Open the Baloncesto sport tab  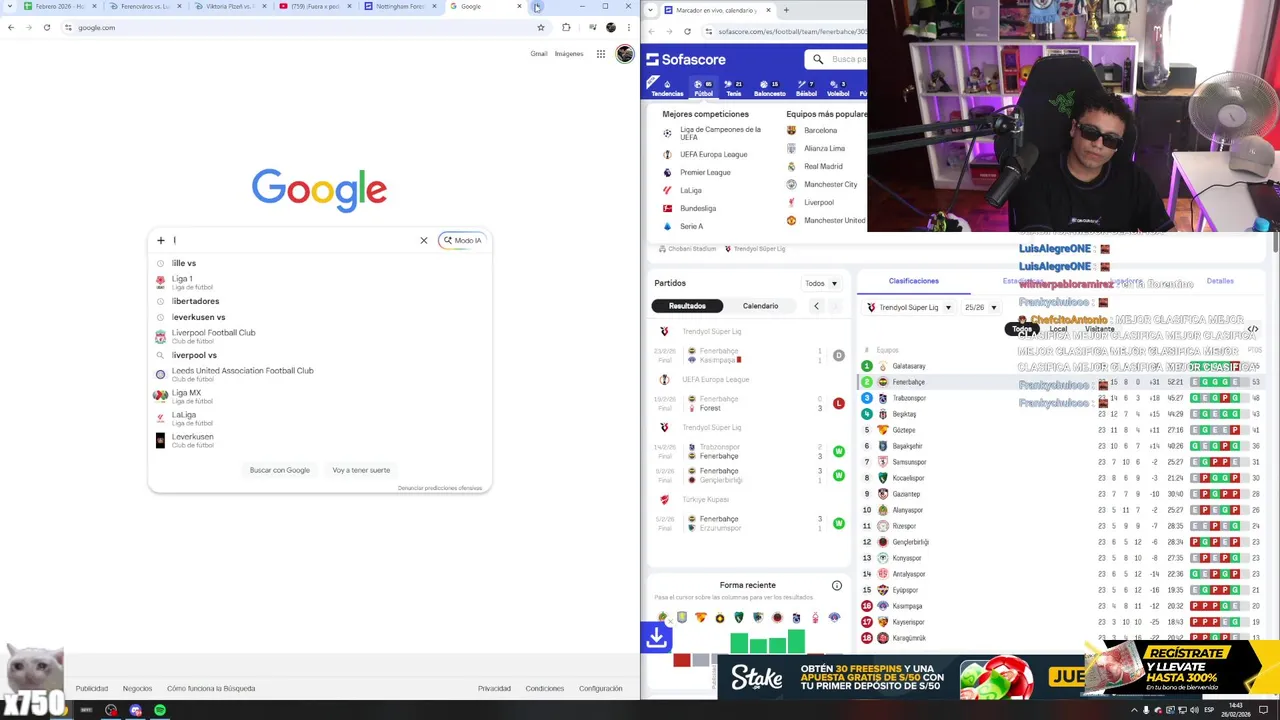click(x=769, y=88)
